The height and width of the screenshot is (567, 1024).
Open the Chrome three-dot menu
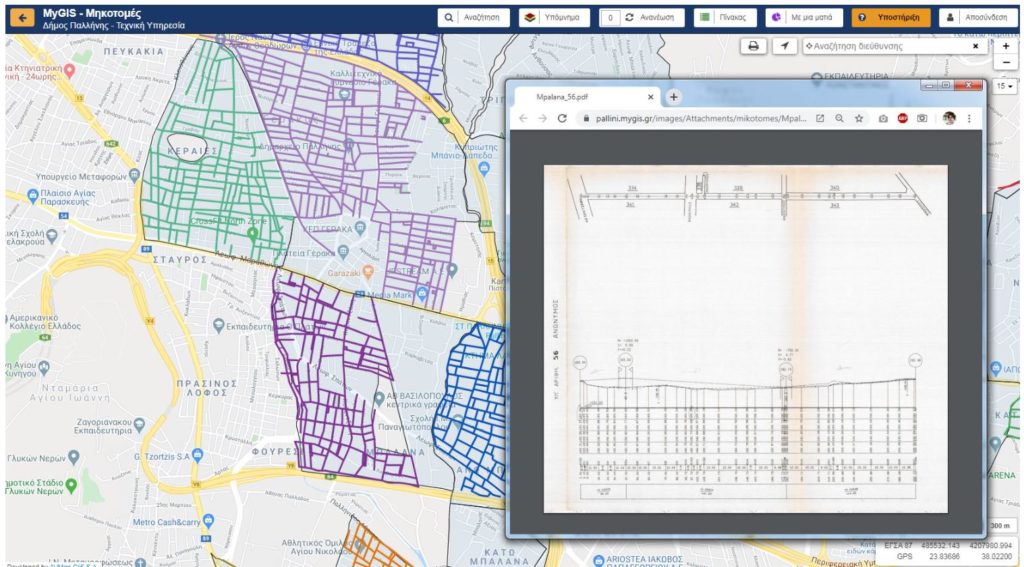coord(968,118)
